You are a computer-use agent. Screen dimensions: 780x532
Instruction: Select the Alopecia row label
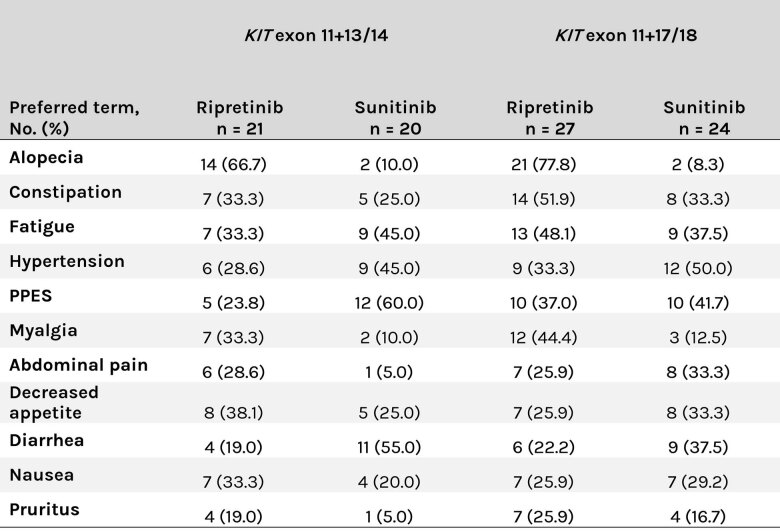46,158
